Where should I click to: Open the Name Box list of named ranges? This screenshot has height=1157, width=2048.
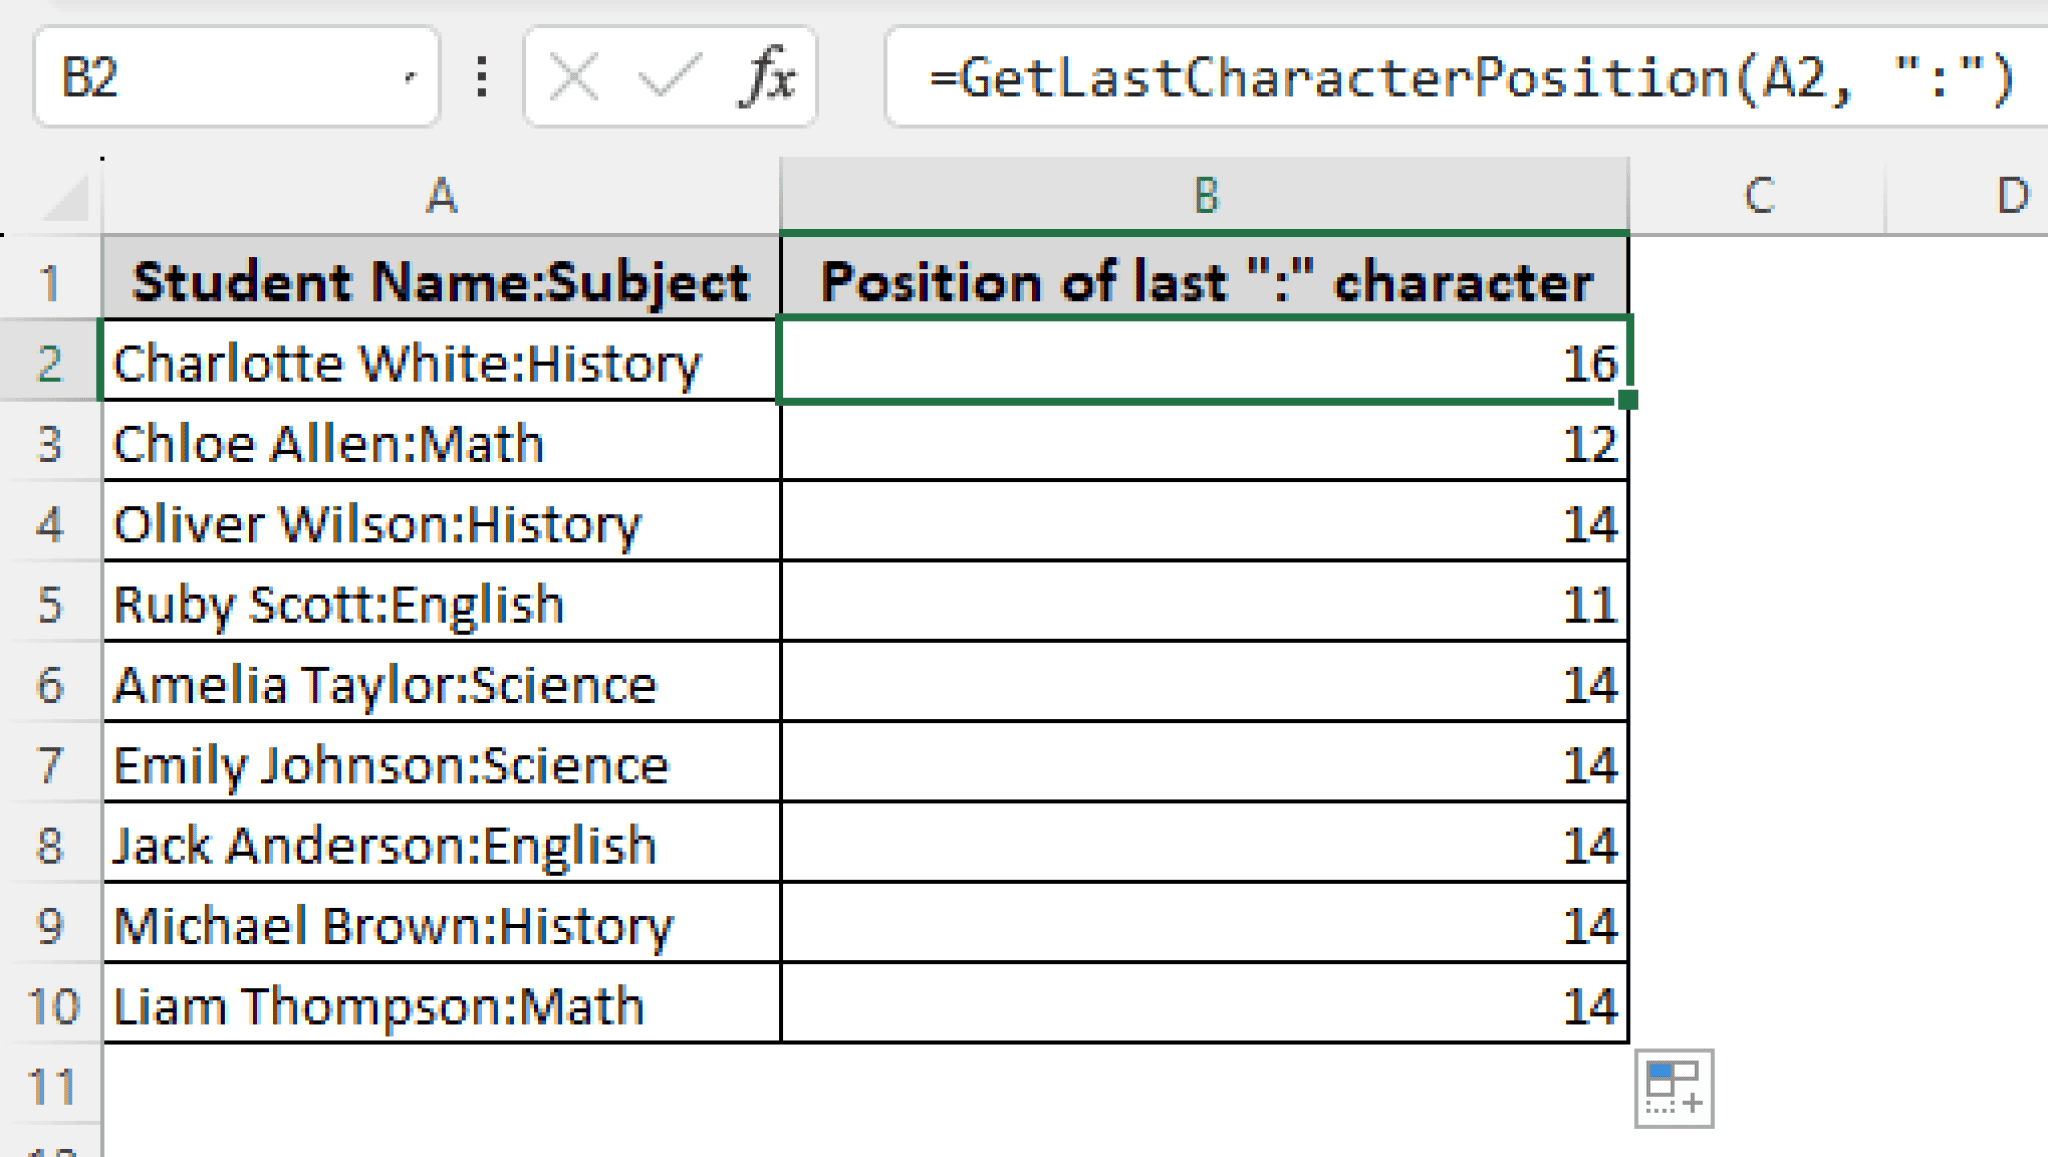pos(410,75)
